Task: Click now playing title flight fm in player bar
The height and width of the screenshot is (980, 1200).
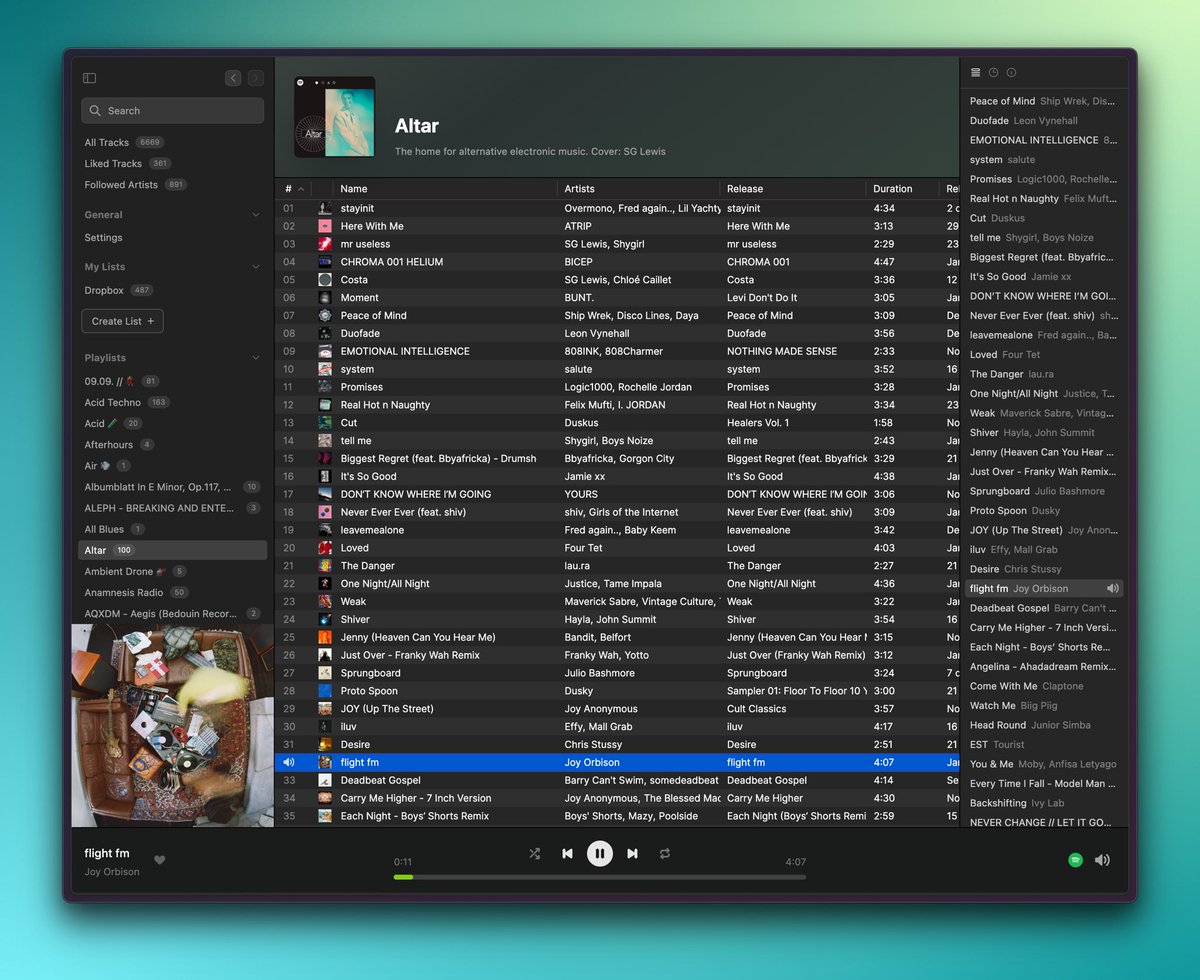Action: [107, 853]
